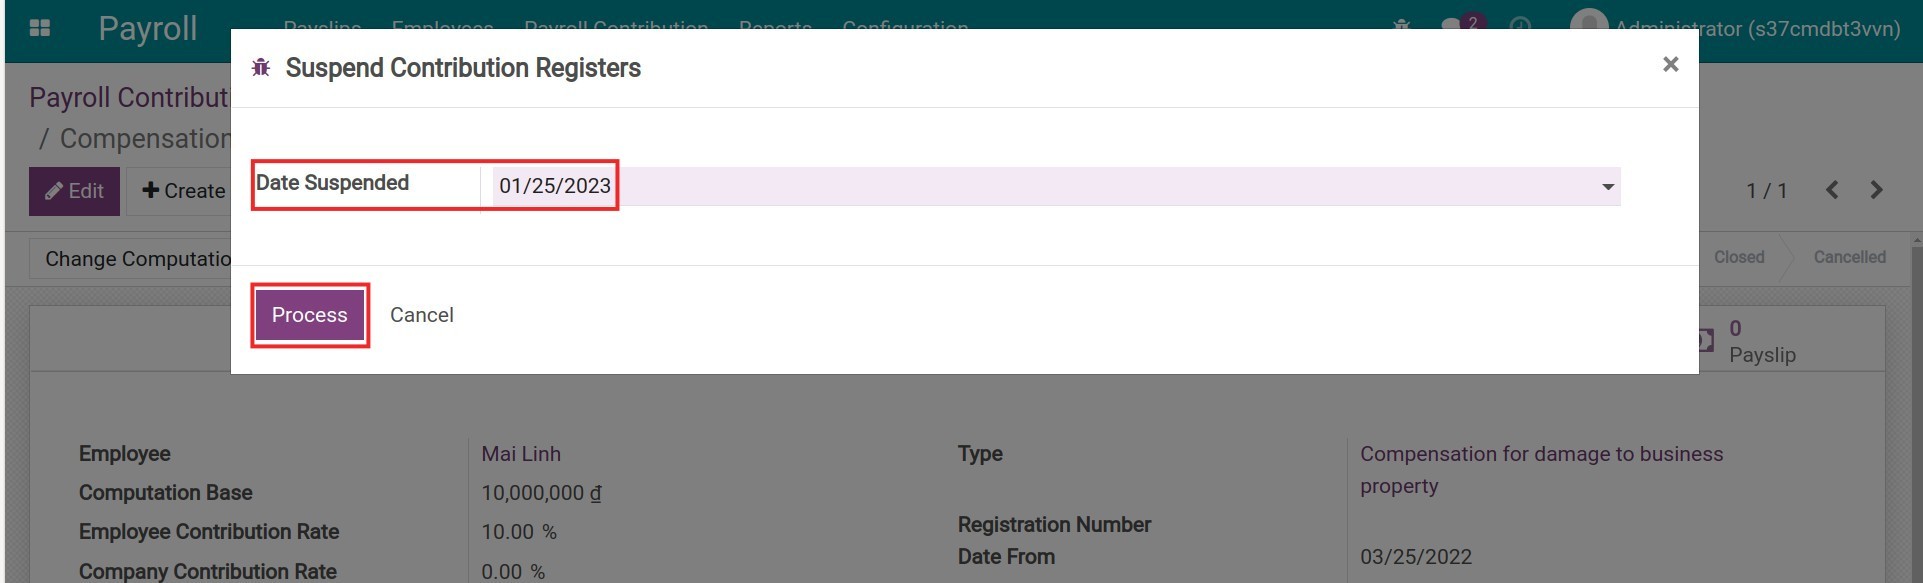The image size is (1923, 583).
Task: Go to the next record arrow
Action: (x=1876, y=190)
